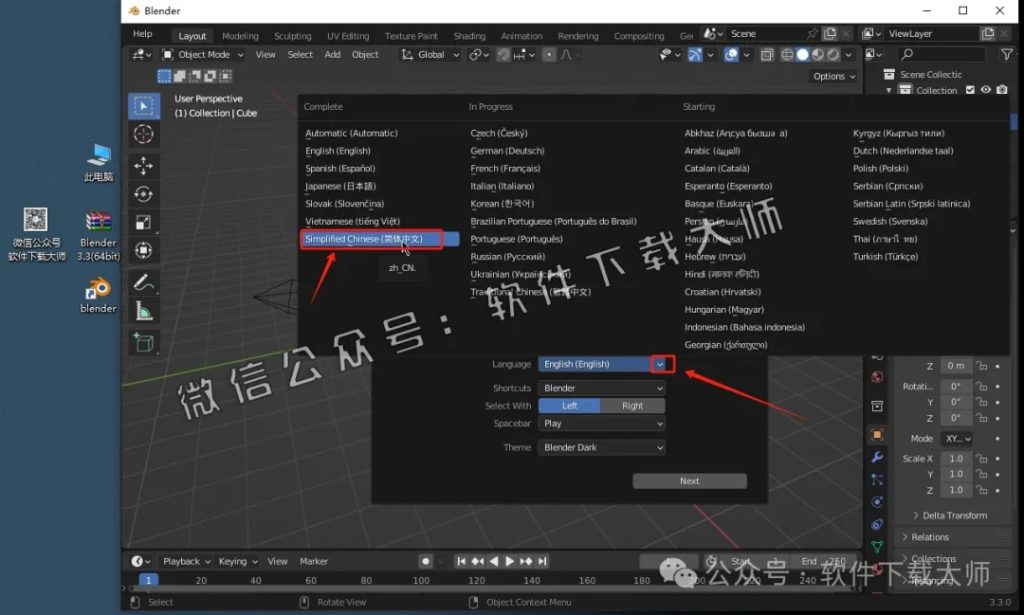The height and width of the screenshot is (615, 1024).
Task: Open the Physics Properties tab
Action: point(877,500)
